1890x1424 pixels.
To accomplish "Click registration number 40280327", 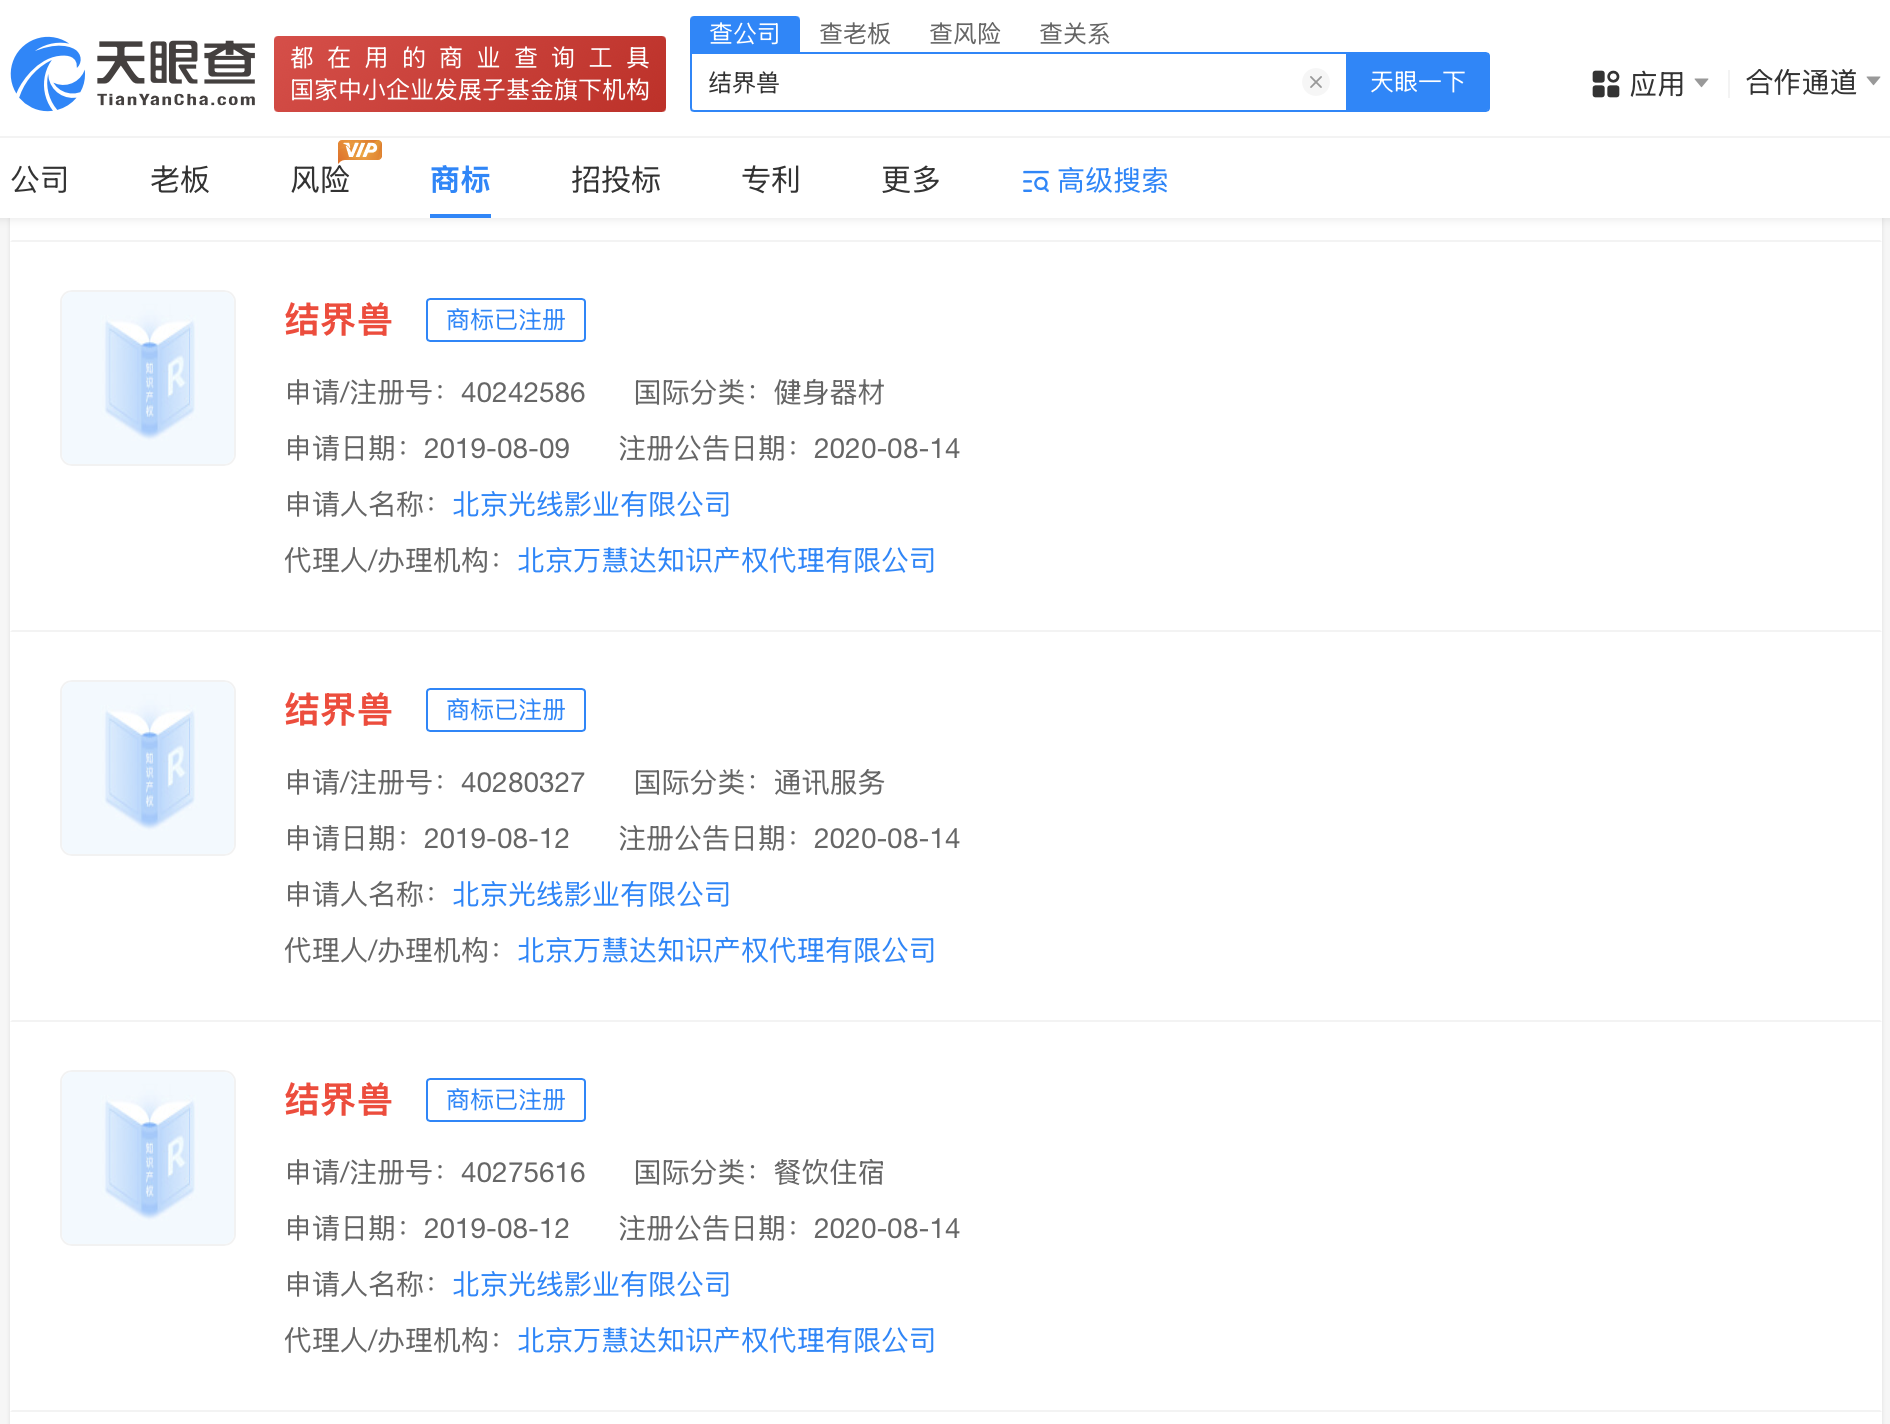I will (x=523, y=782).
